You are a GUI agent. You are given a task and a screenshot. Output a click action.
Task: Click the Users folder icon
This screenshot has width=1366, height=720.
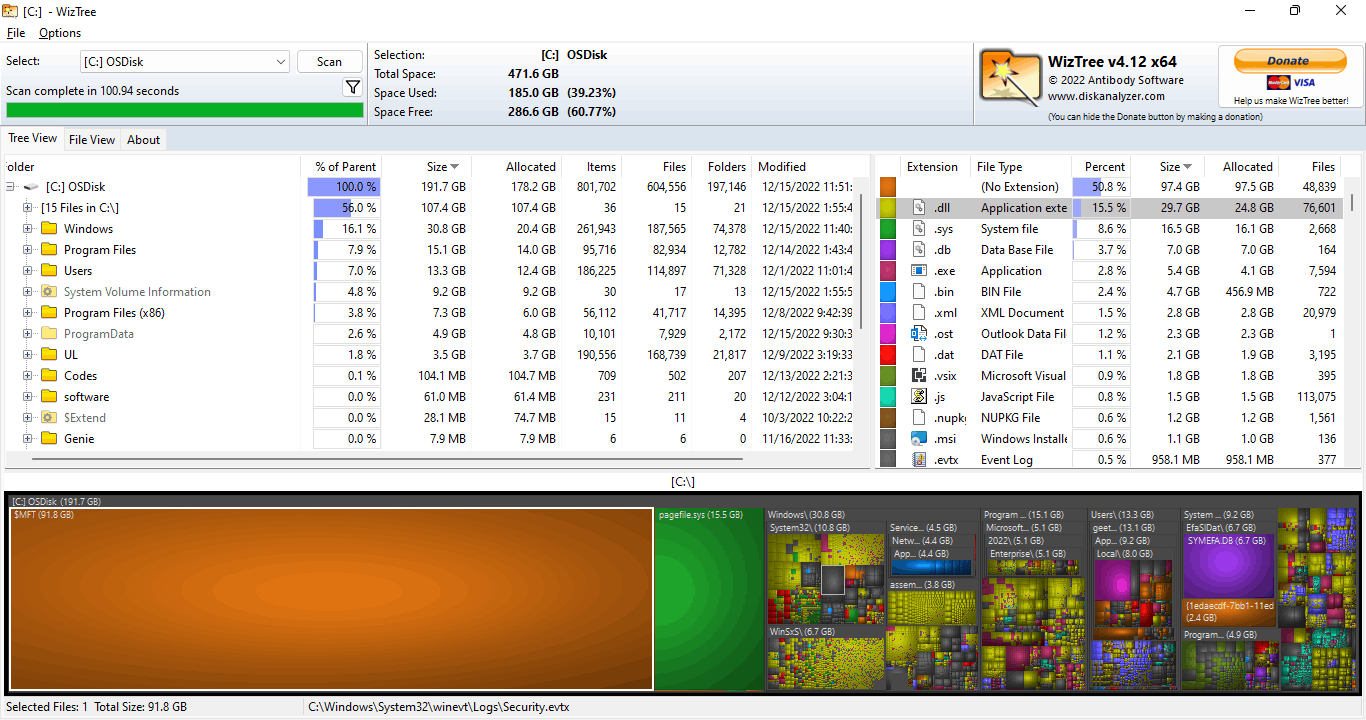pos(48,271)
